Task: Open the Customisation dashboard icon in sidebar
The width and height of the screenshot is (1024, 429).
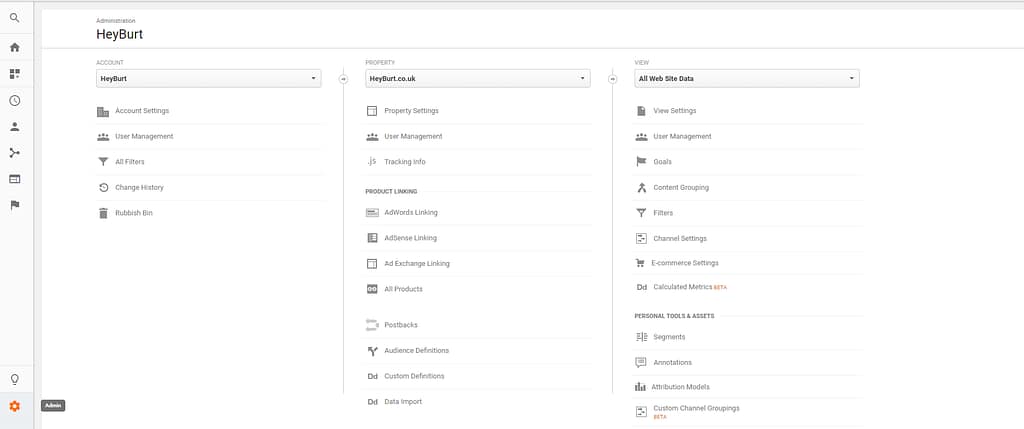Action: point(14,74)
